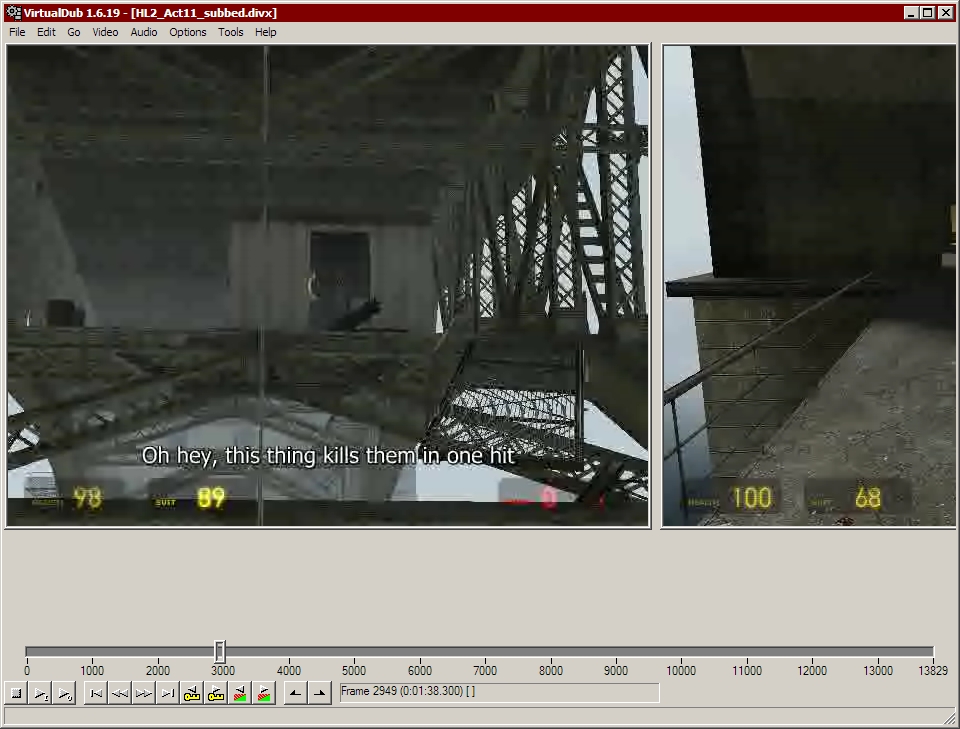Click the subtitle "Oh hey, this thing kills them in one hit"
The height and width of the screenshot is (729, 960).
tap(328, 456)
